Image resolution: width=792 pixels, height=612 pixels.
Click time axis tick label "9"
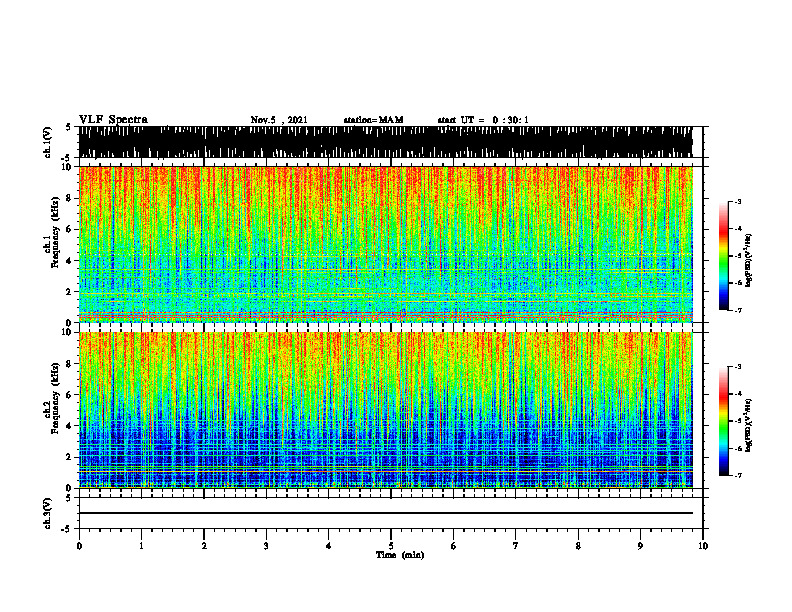[x=640, y=546]
